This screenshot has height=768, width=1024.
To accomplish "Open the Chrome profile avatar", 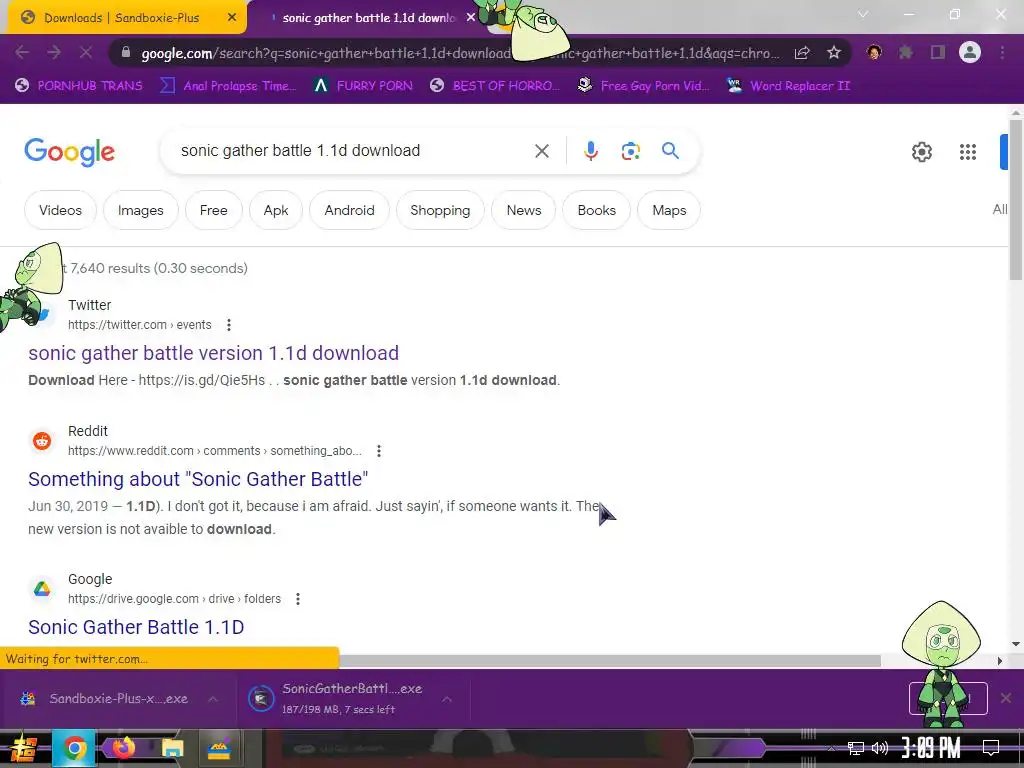I will (x=970, y=52).
